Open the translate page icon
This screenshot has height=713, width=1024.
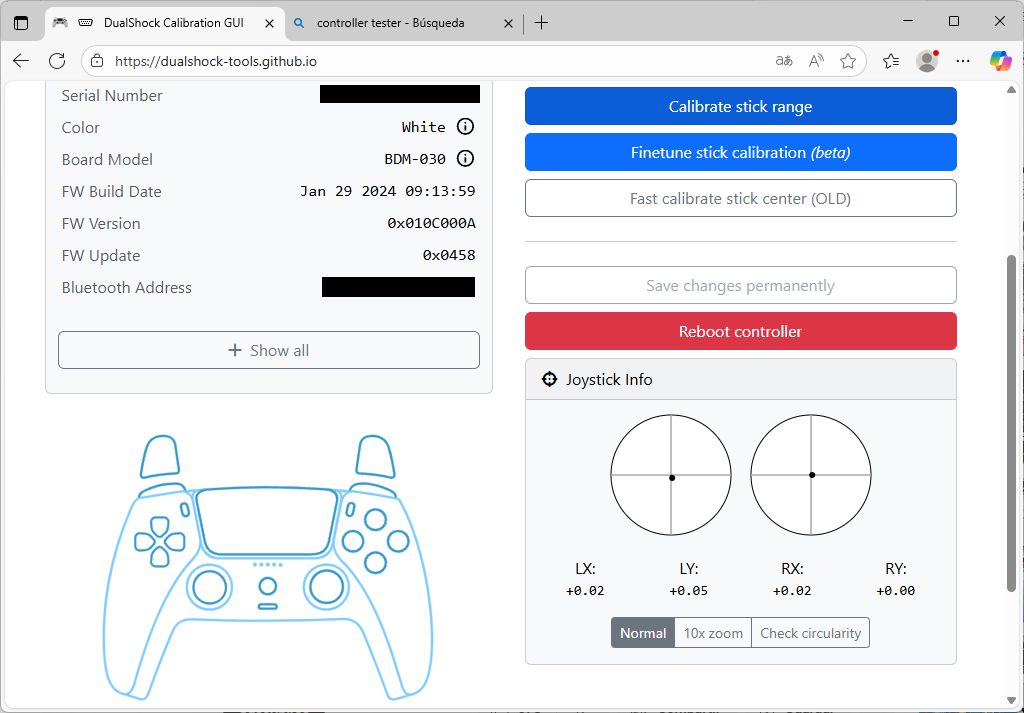click(784, 61)
